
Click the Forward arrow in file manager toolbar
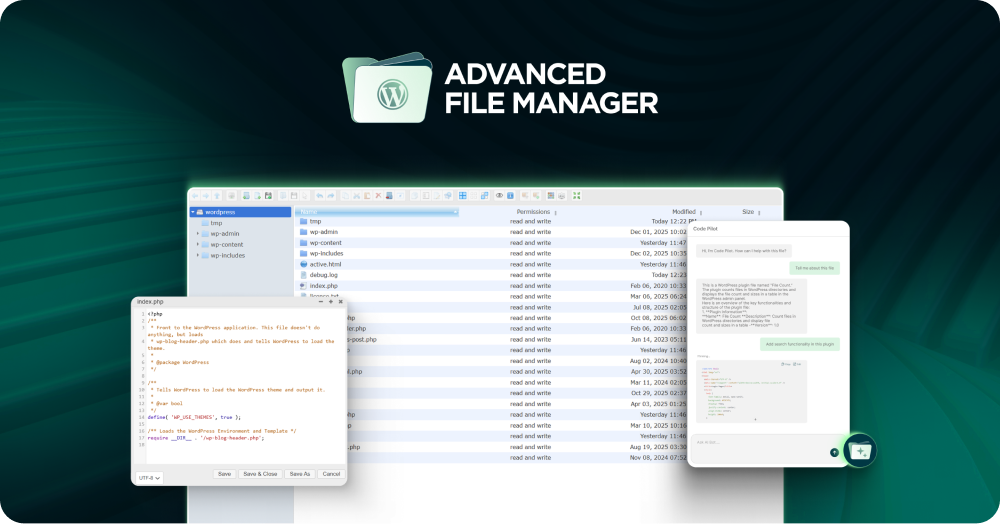[x=205, y=196]
